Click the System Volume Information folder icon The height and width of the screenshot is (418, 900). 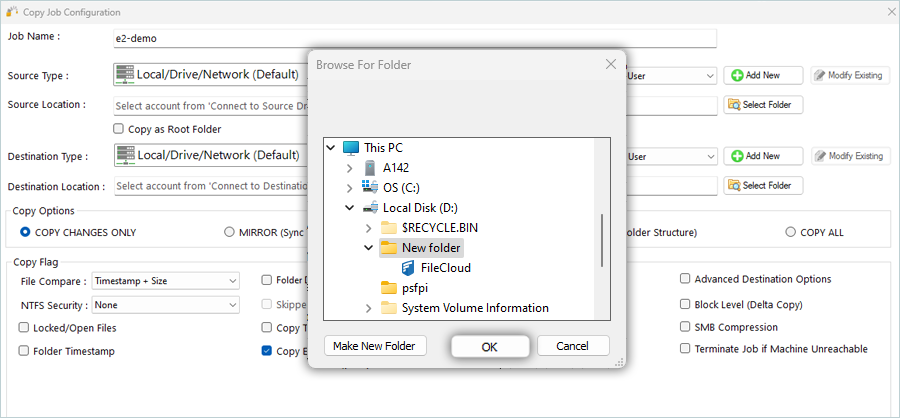pyautogui.click(x=389, y=308)
